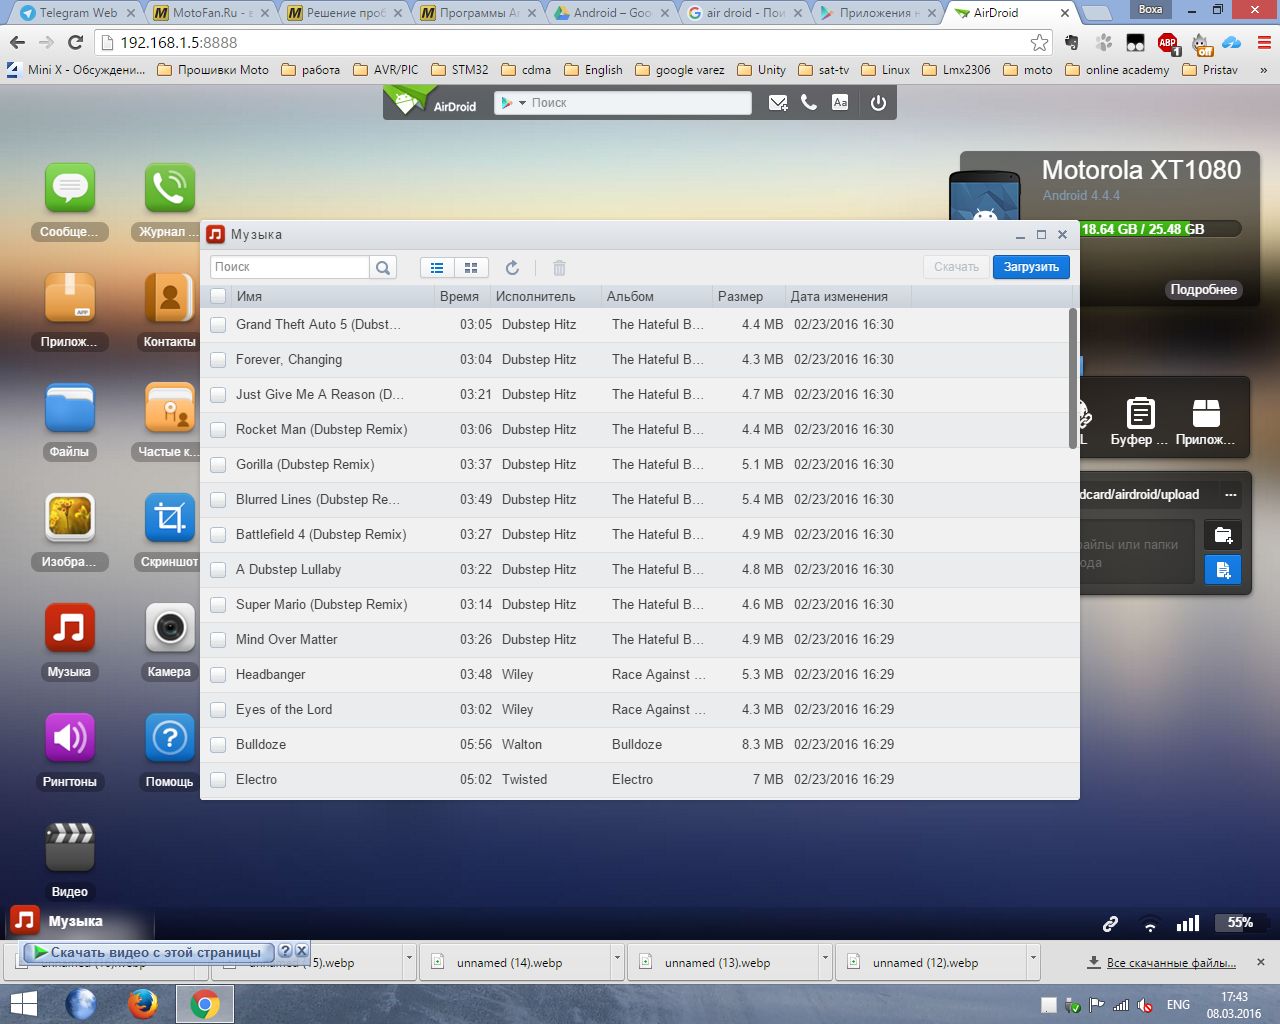Open the Unity bookmarks folder
The height and width of the screenshot is (1024, 1280).
761,70
